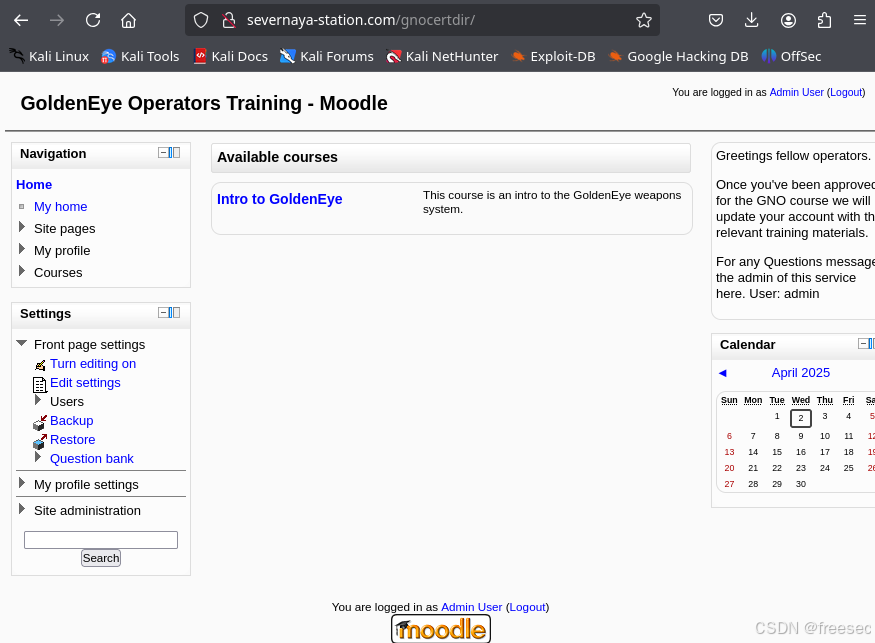This screenshot has width=875, height=643.
Task: Open the Google Hacking DB bookmark
Action: 678,56
